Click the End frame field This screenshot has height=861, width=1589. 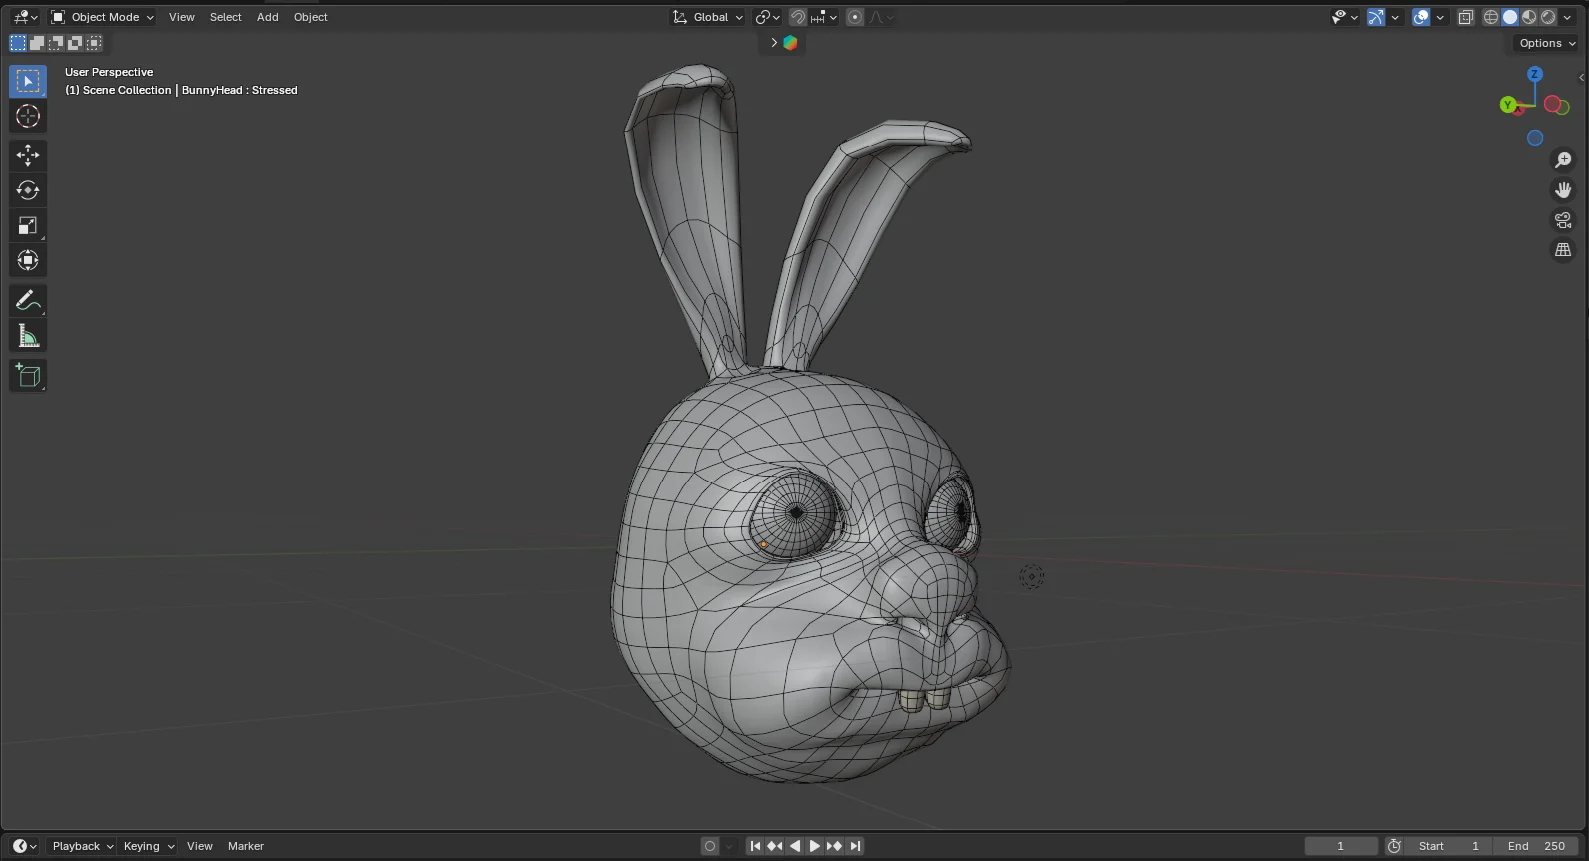tap(1536, 846)
